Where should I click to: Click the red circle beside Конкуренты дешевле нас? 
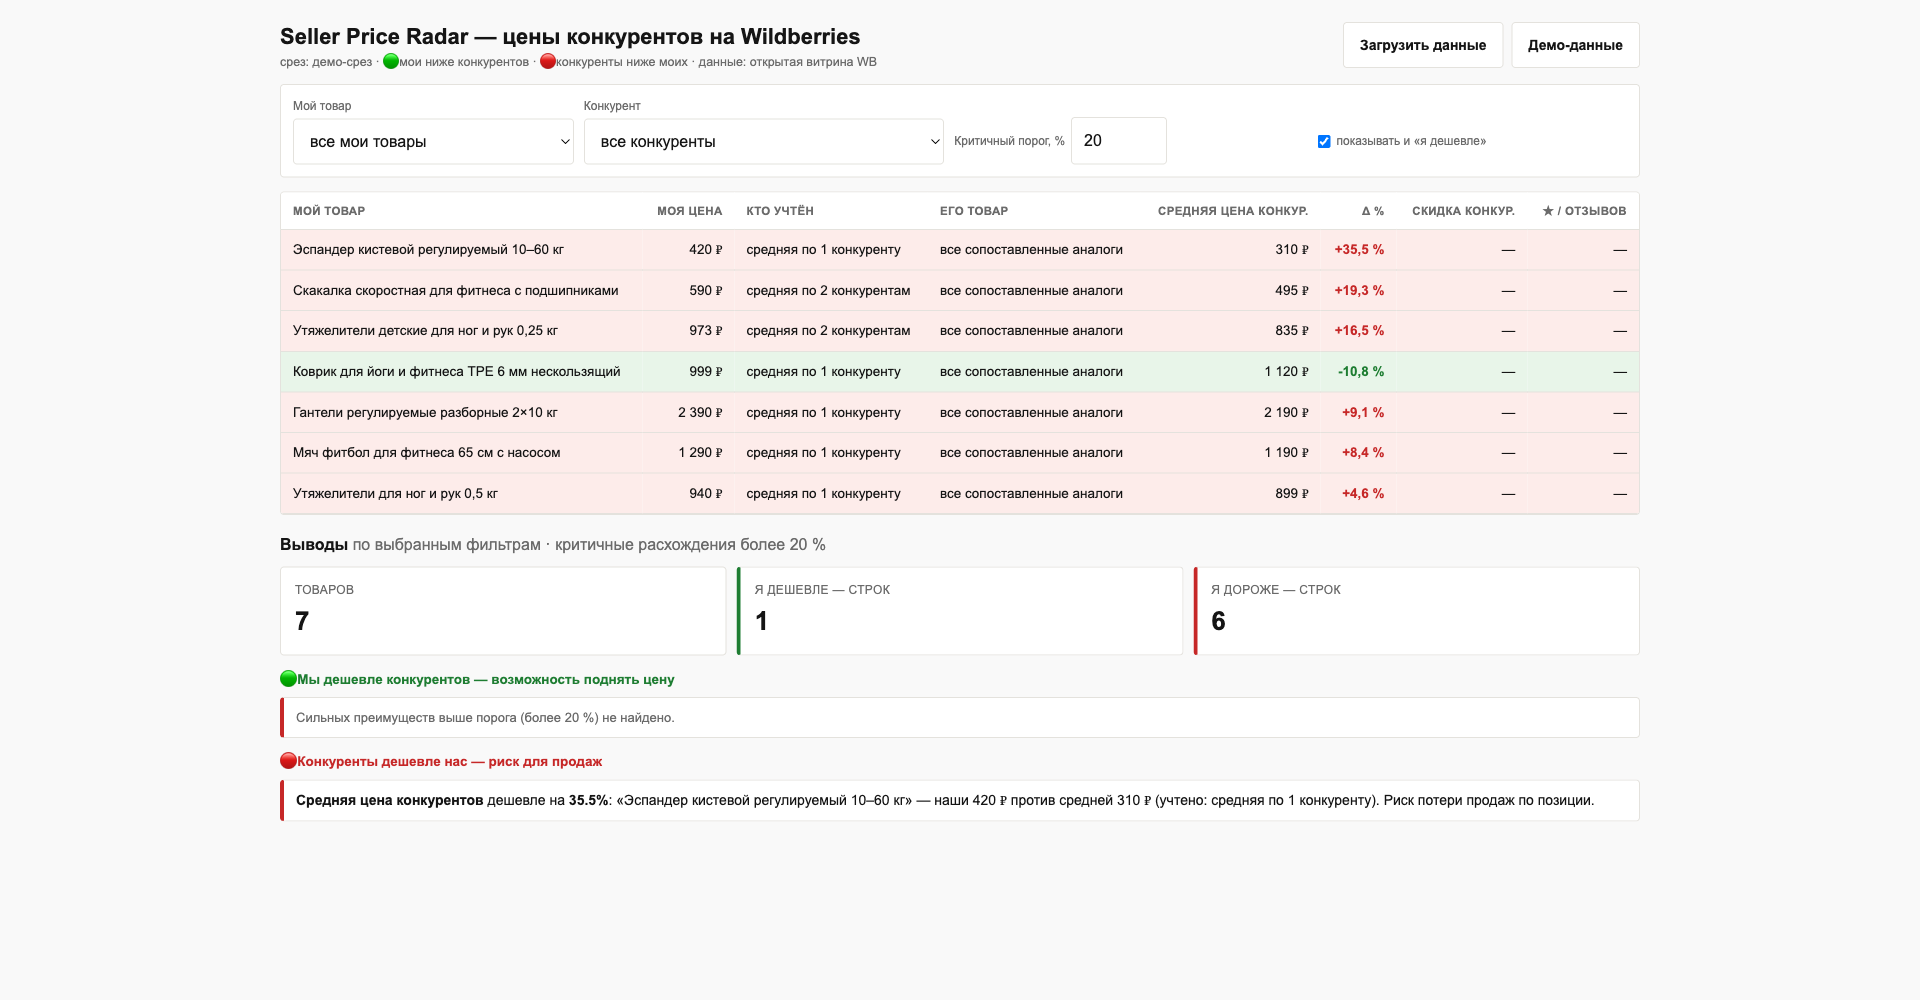click(x=288, y=761)
